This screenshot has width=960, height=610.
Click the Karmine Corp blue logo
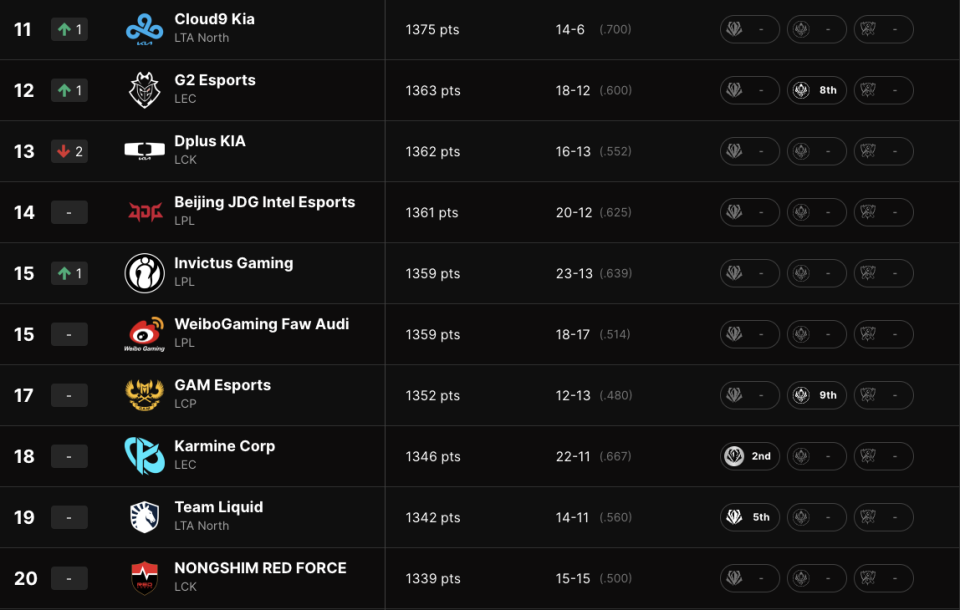(x=144, y=456)
